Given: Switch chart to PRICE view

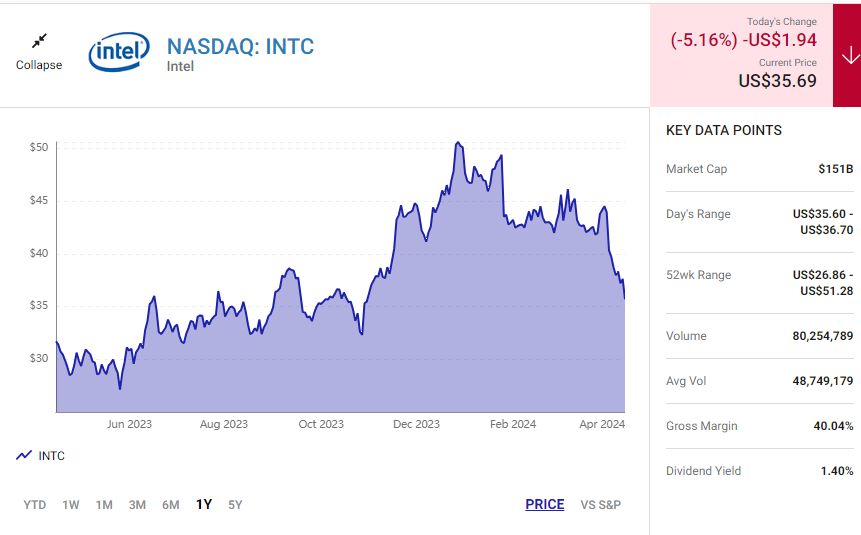Looking at the screenshot, I should pyautogui.click(x=545, y=504).
